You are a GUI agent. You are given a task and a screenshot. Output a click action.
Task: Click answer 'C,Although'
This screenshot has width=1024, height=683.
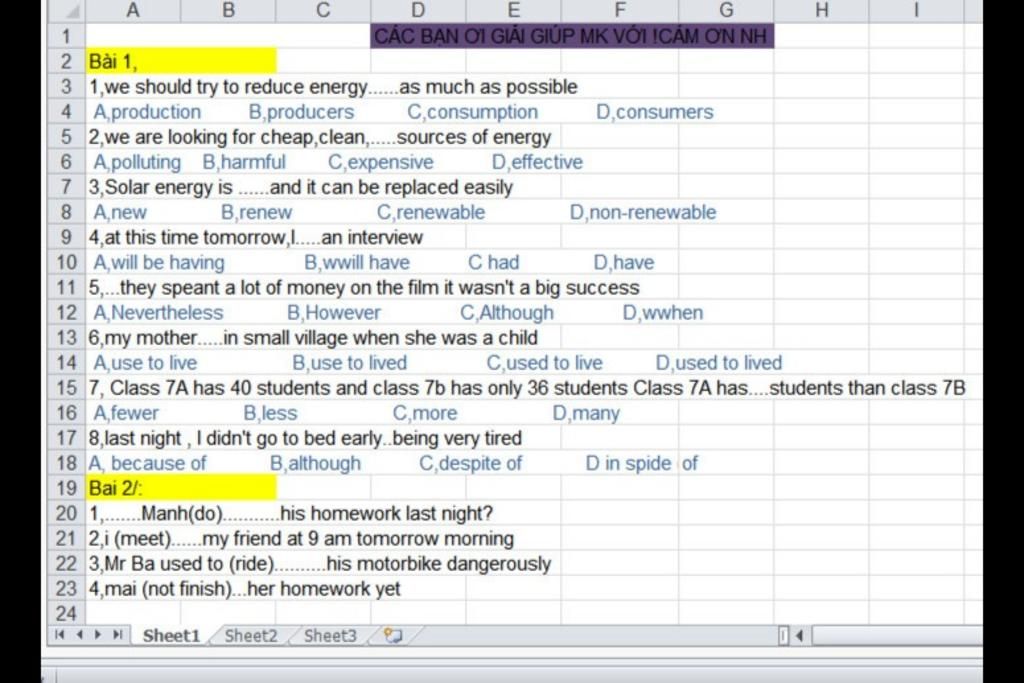507,313
